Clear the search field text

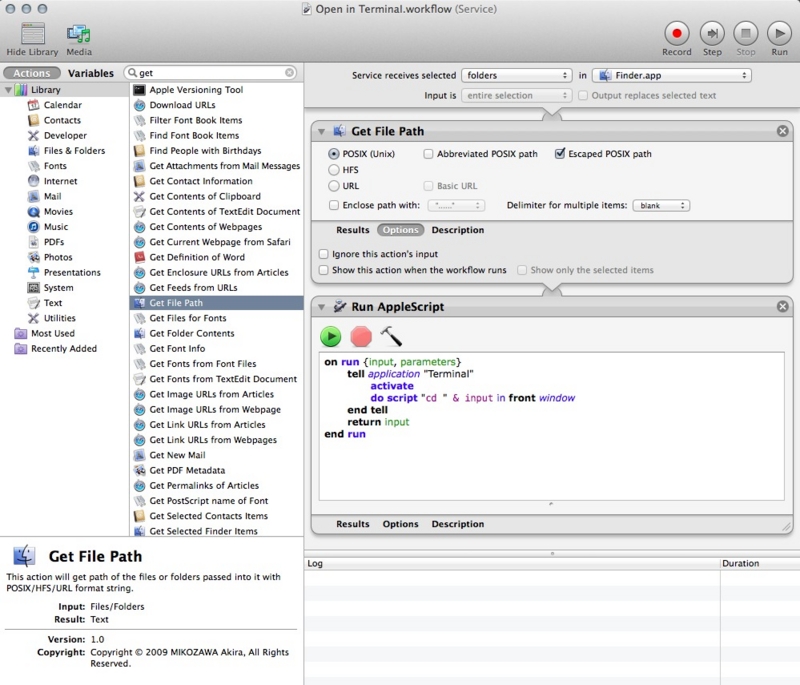click(x=289, y=73)
